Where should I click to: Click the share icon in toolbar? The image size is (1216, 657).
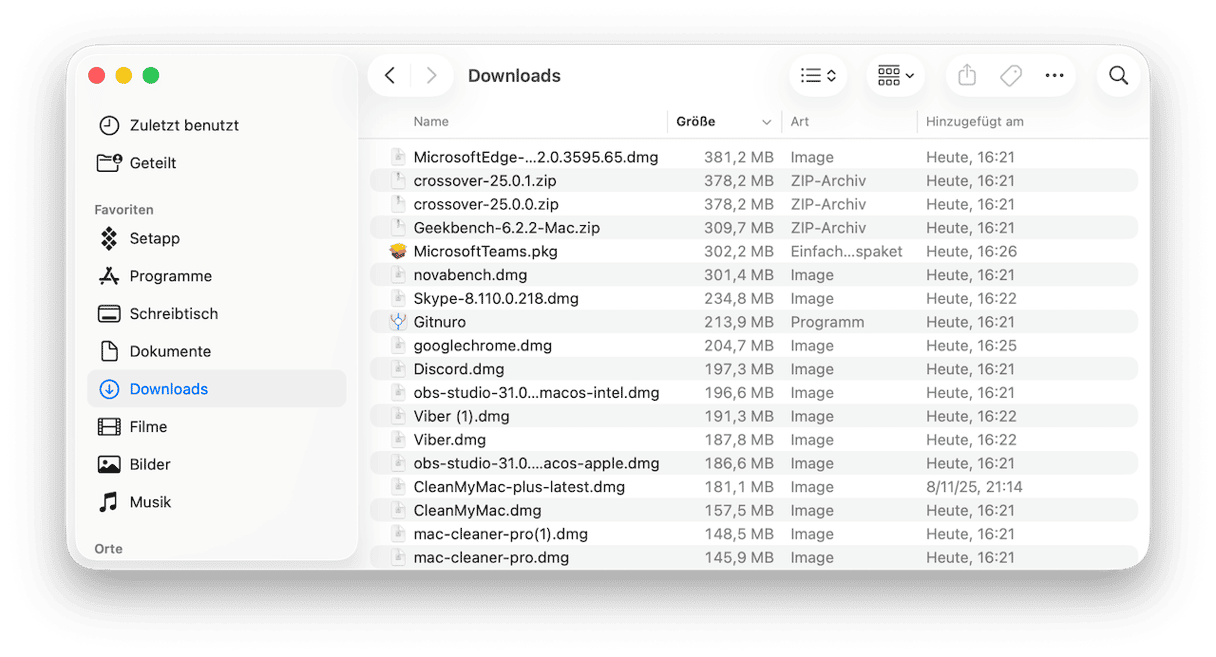click(x=966, y=76)
